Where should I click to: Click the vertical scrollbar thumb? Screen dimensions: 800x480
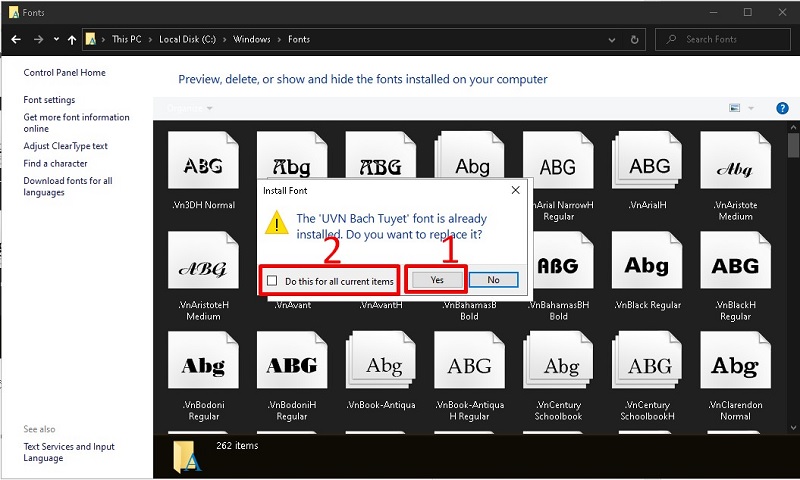tap(793, 145)
